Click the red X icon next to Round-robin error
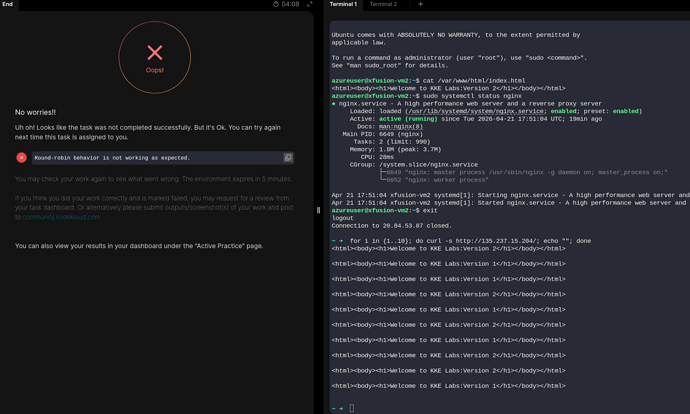Screen dimensions: 690x414 [21, 157]
